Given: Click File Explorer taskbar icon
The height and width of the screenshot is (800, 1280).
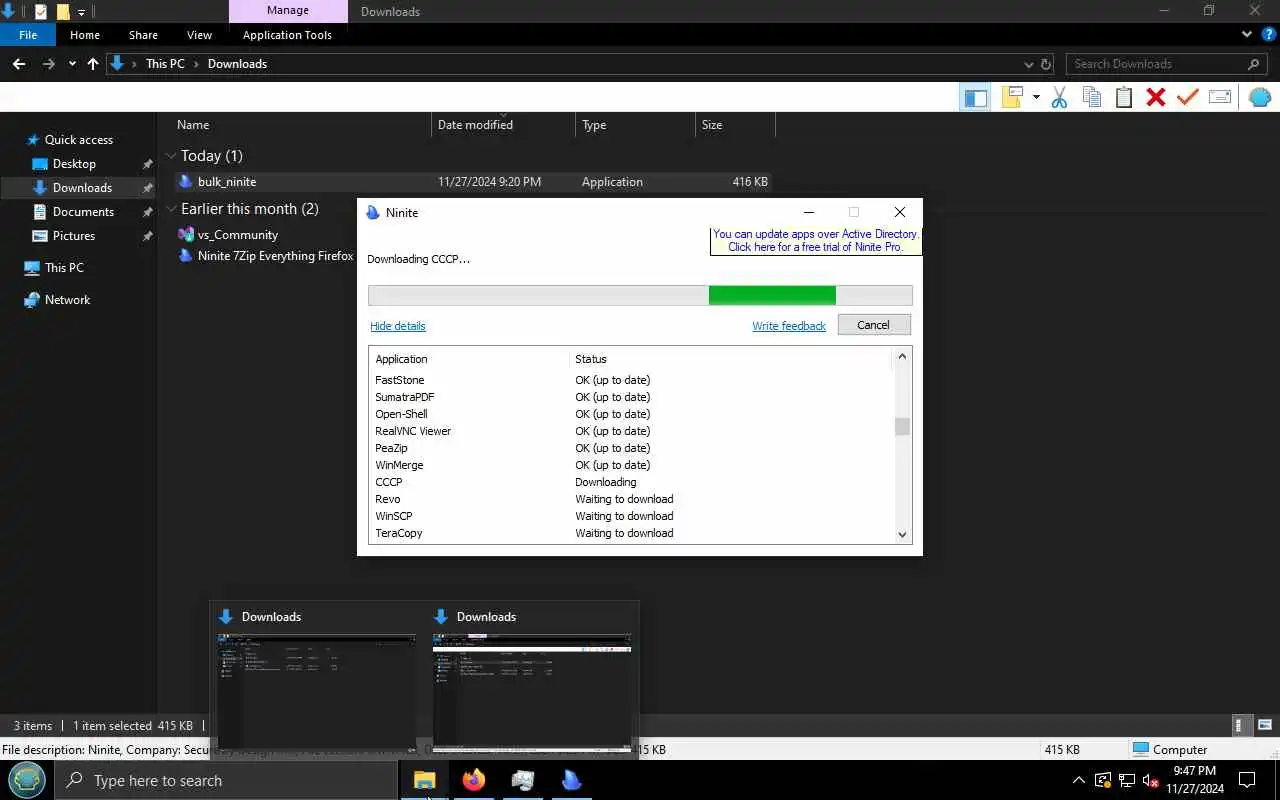Looking at the screenshot, I should pyautogui.click(x=425, y=780).
